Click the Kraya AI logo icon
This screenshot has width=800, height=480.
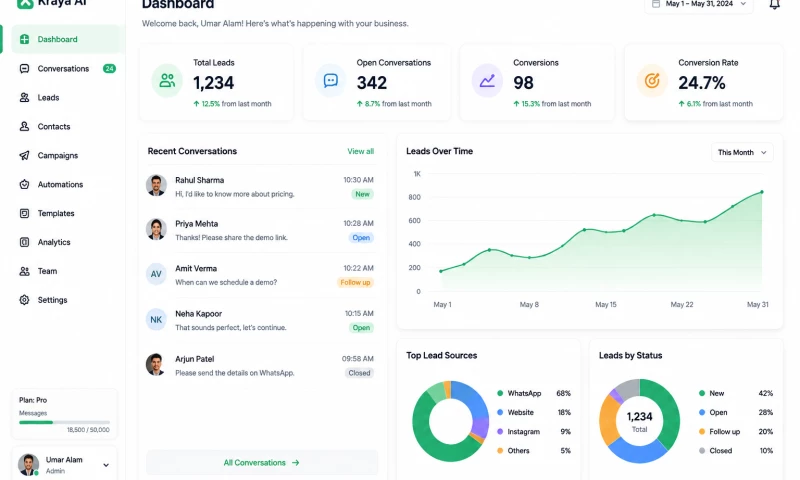pyautogui.click(x=25, y=3)
